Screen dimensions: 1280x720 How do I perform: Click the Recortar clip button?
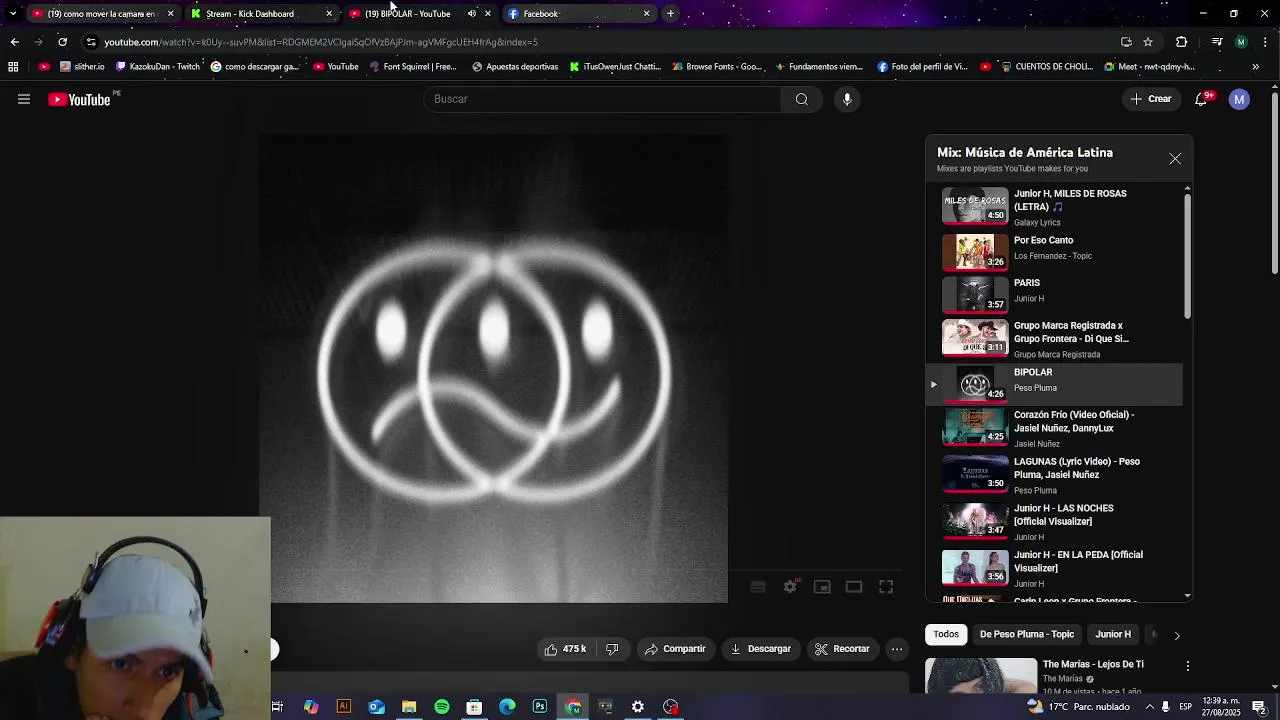coord(842,649)
